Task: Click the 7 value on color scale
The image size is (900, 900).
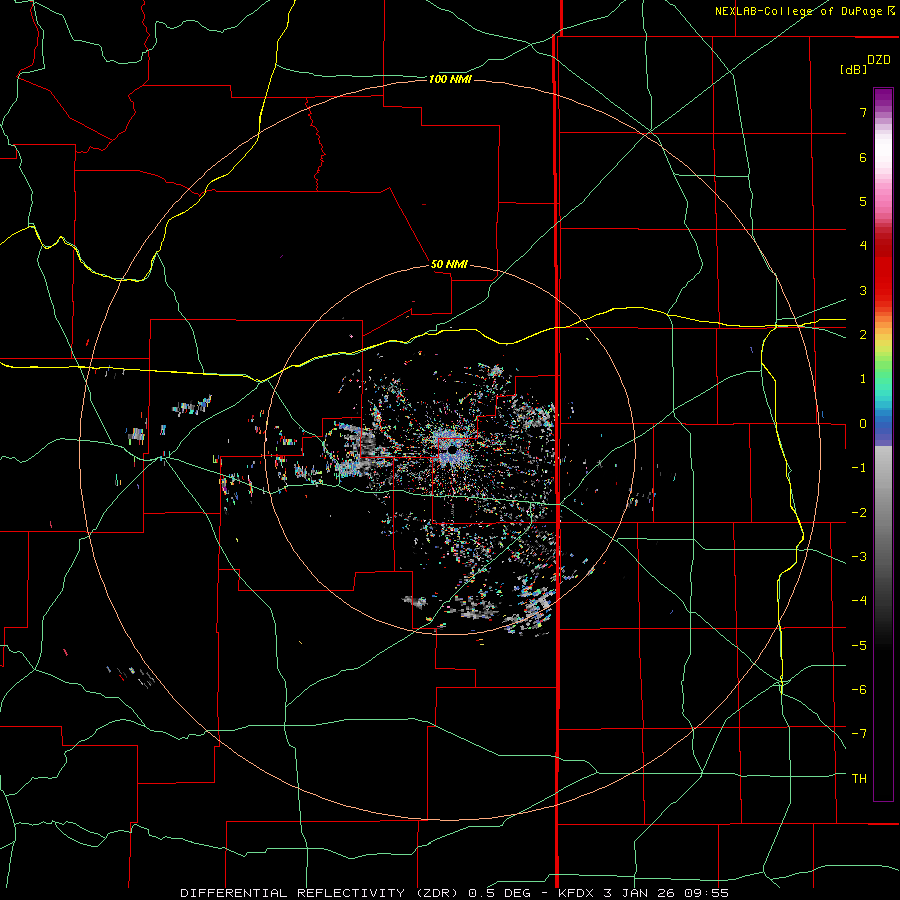Action: point(863,112)
